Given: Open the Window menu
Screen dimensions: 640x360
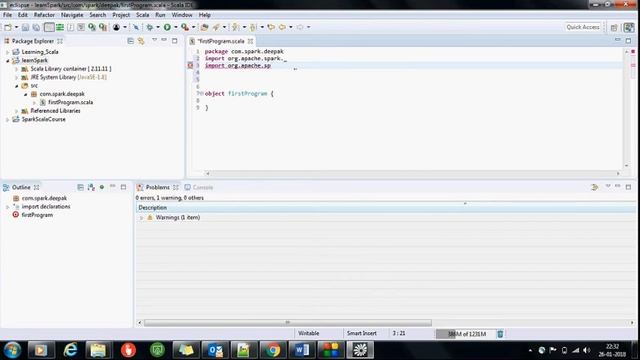Looking at the screenshot, I should click(182, 15).
